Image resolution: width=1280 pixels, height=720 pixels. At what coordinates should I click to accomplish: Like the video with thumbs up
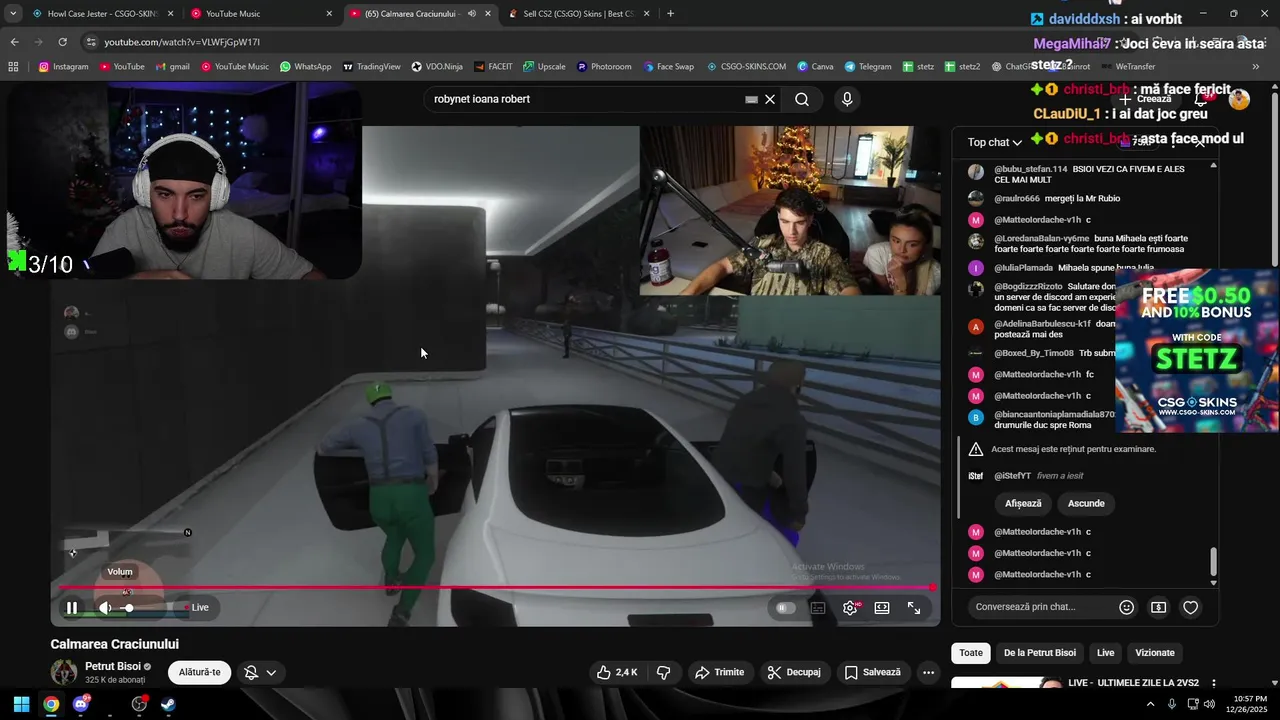click(617, 672)
